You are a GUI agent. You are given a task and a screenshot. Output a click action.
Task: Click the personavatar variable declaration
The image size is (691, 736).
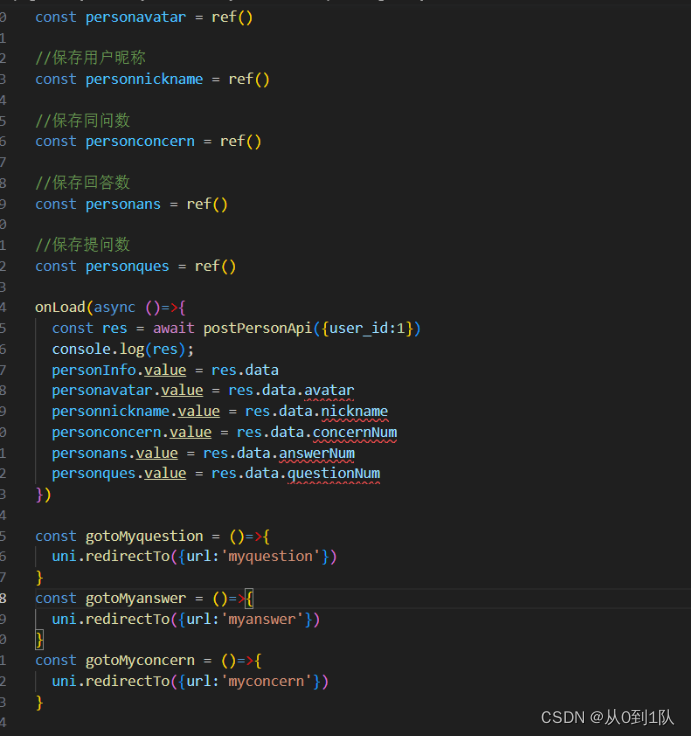tap(136, 17)
